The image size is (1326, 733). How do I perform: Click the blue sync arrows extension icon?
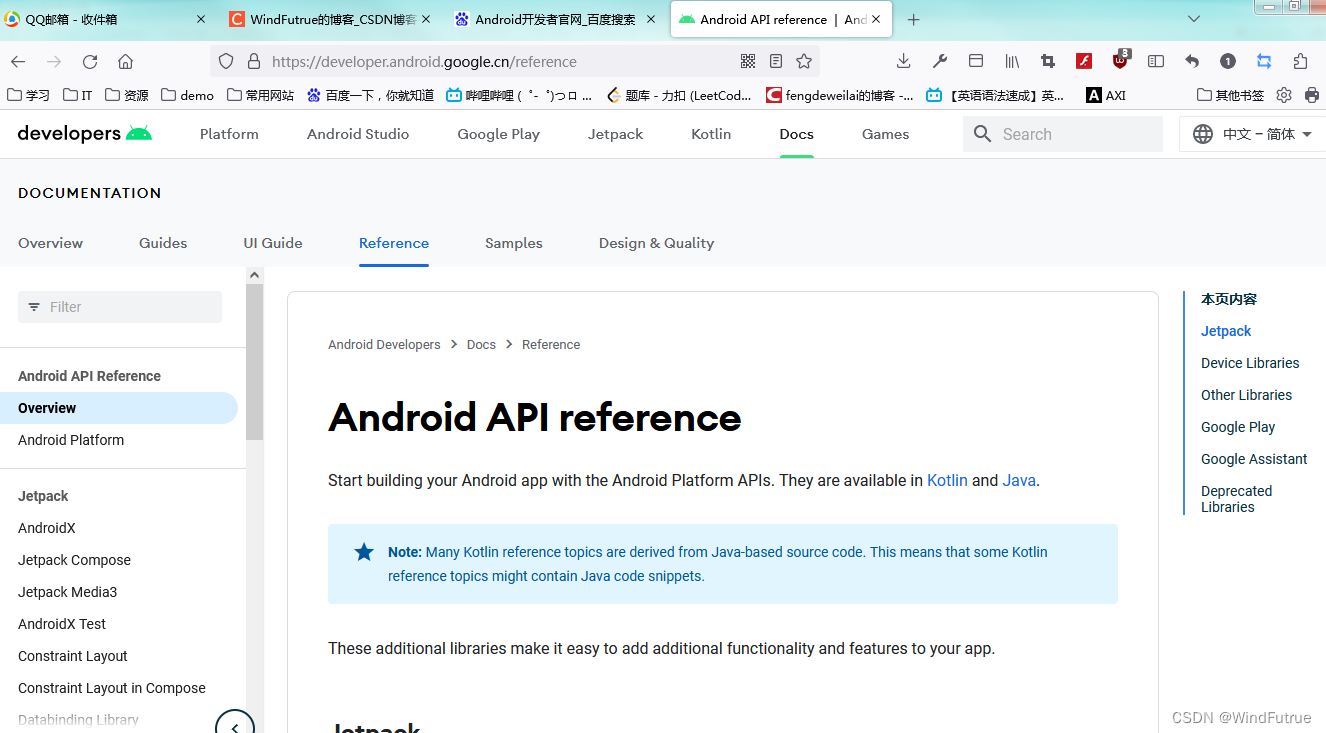point(1264,61)
